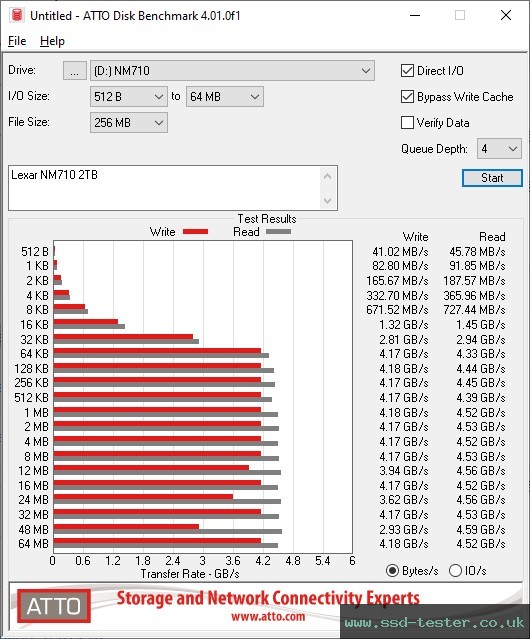Click the 128 KB chart row label

point(31,368)
